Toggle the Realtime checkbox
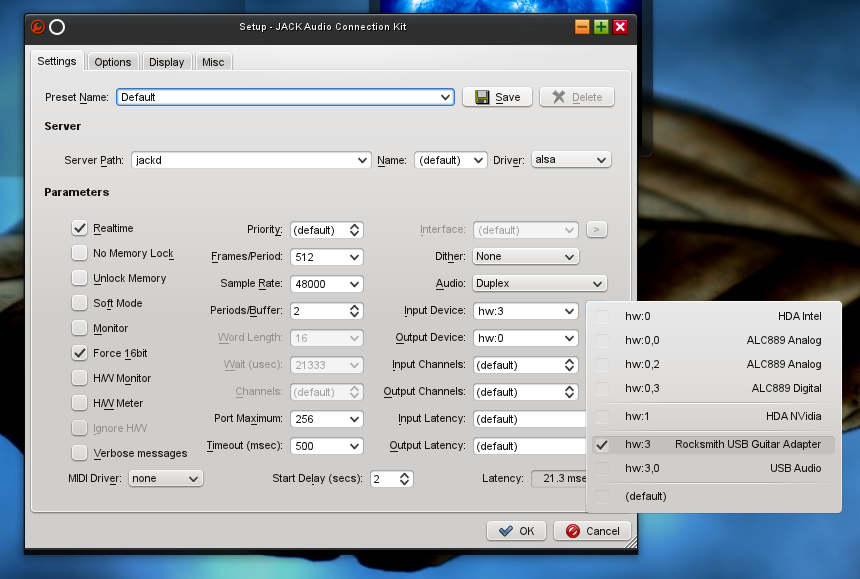Viewport: 860px width, 579px height. point(80,228)
